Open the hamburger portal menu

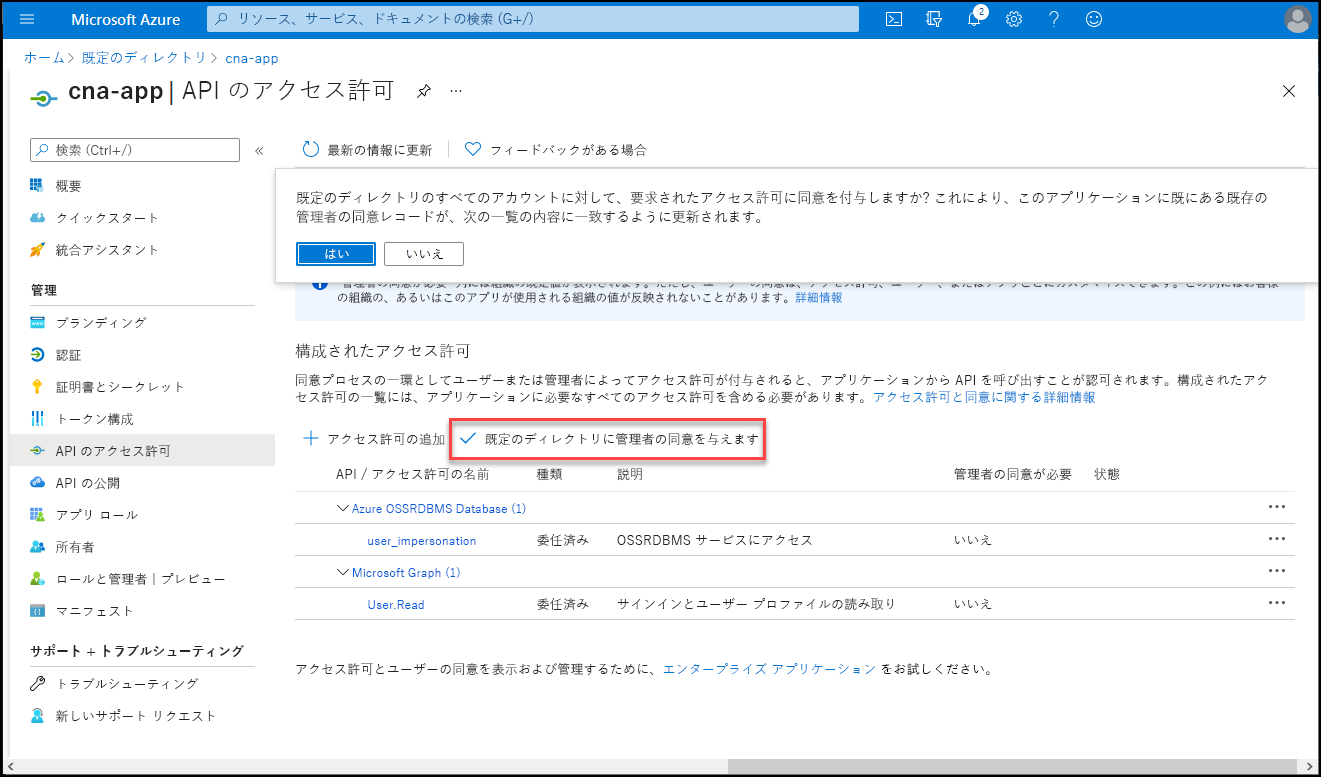tap(27, 19)
